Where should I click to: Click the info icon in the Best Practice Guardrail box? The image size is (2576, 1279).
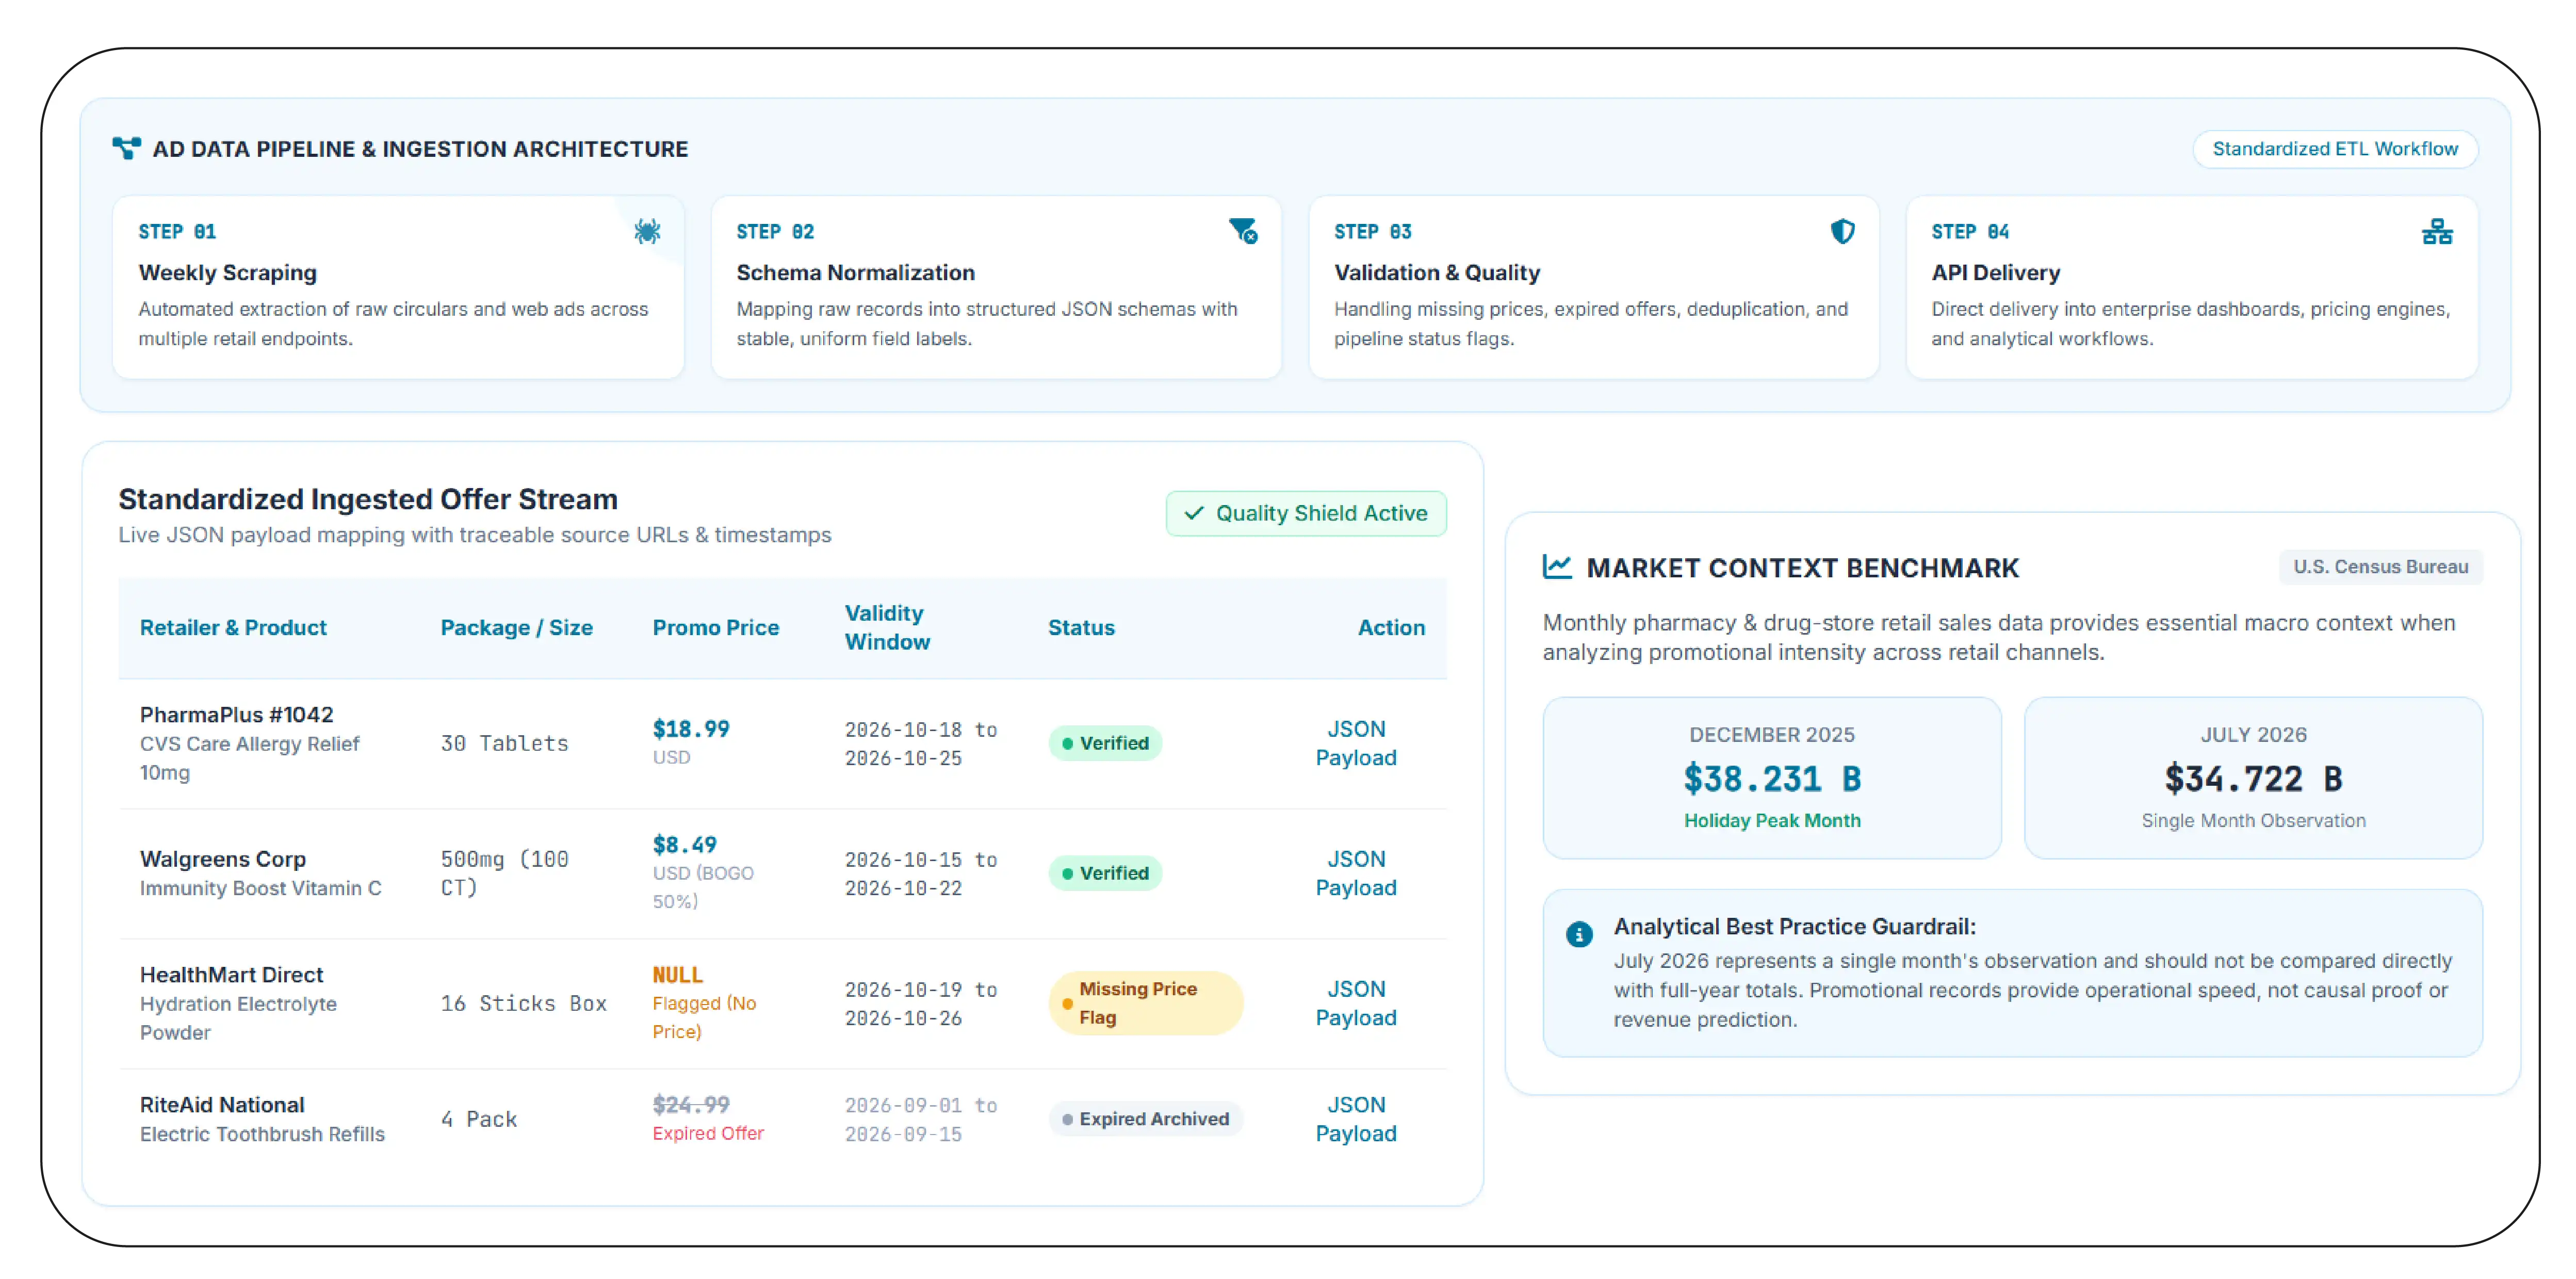(x=1579, y=934)
